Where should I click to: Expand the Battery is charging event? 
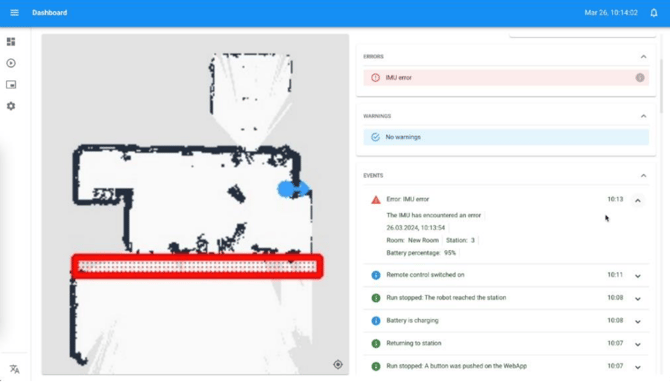coord(638,321)
